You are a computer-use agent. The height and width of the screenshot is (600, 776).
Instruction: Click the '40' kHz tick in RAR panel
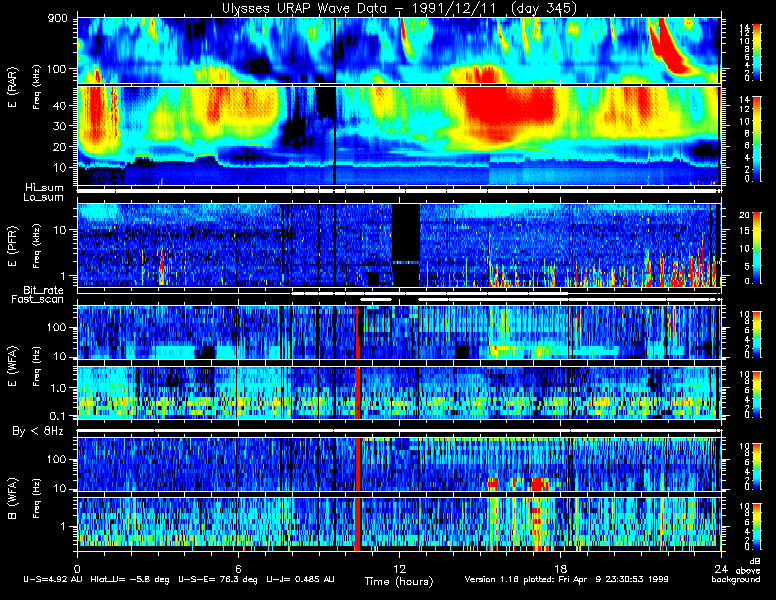click(x=59, y=105)
